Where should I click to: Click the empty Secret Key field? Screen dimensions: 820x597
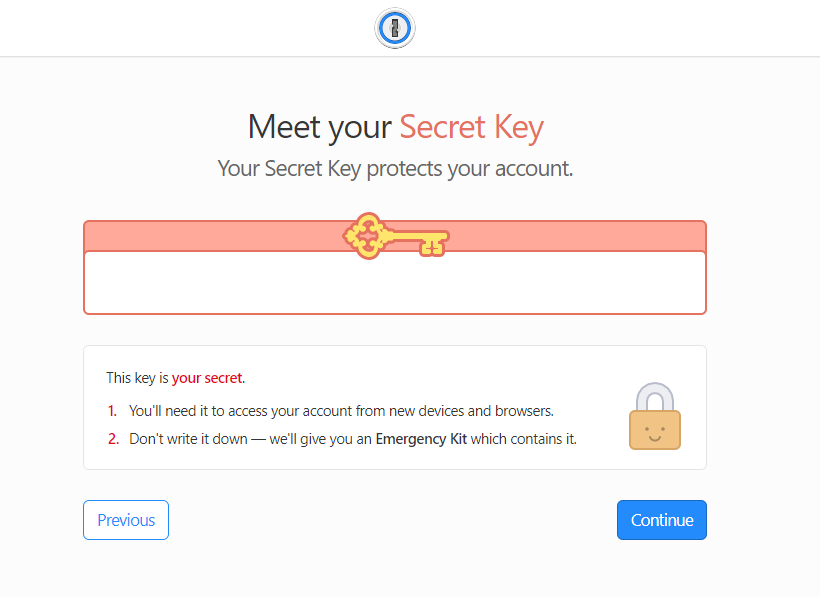395,282
